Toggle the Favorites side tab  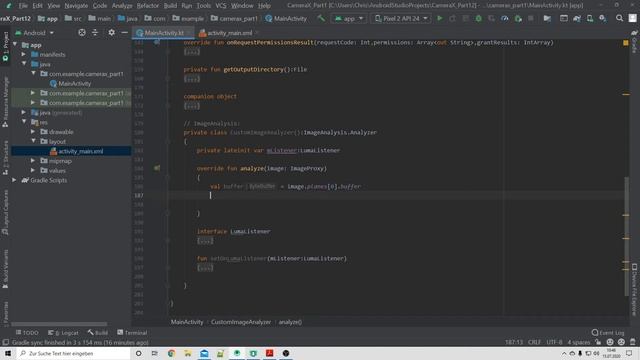click(x=5, y=313)
